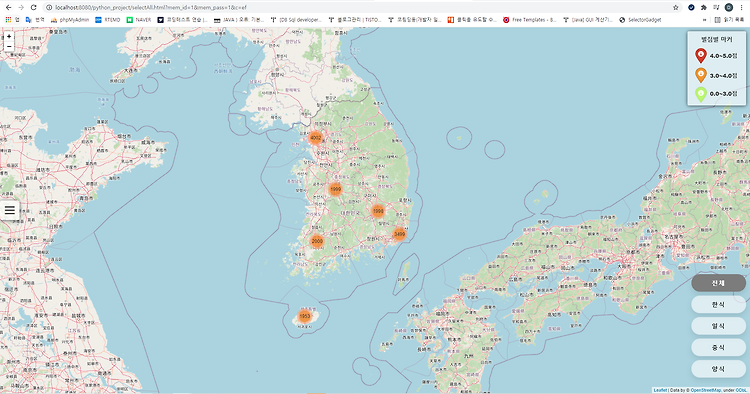Image resolution: width=750 pixels, height=394 pixels.
Task: Open the Chrome three-dot menu
Action: pos(741,7)
